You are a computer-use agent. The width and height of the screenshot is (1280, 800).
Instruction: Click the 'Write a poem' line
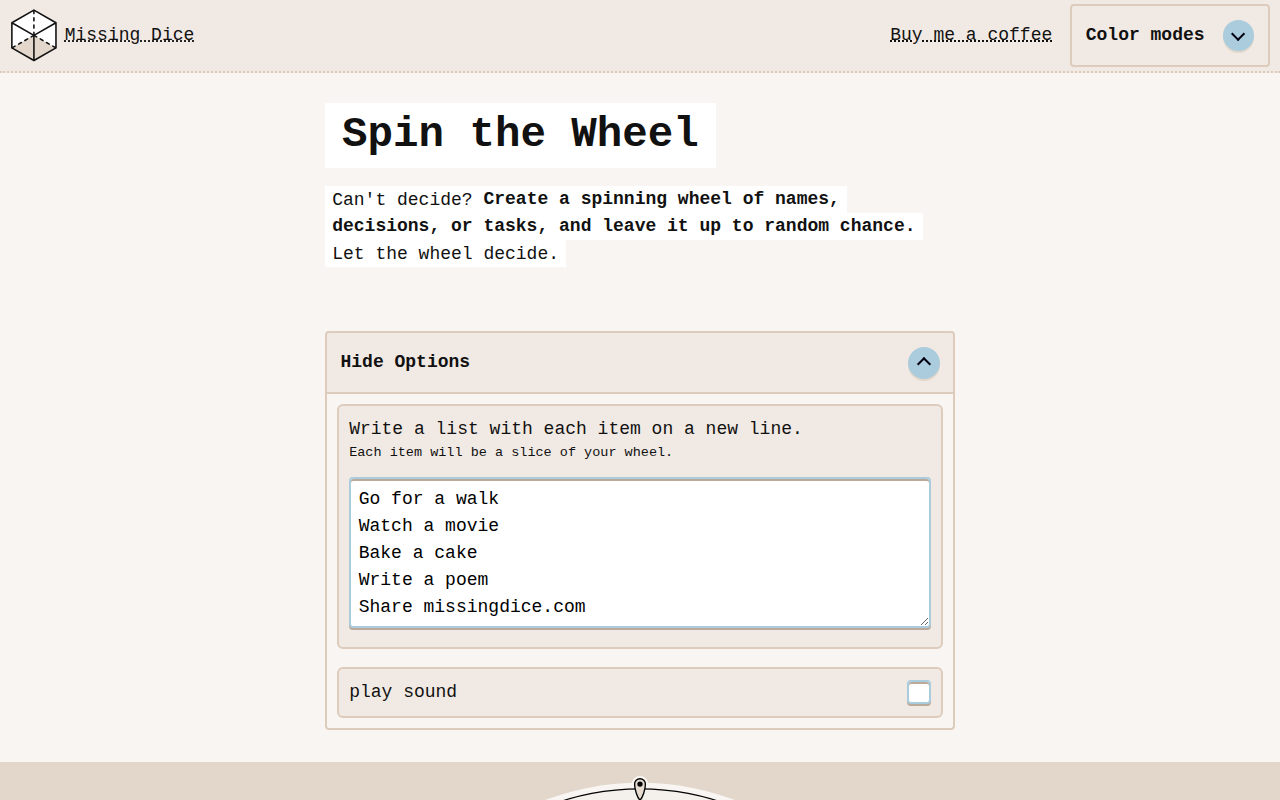424,579
